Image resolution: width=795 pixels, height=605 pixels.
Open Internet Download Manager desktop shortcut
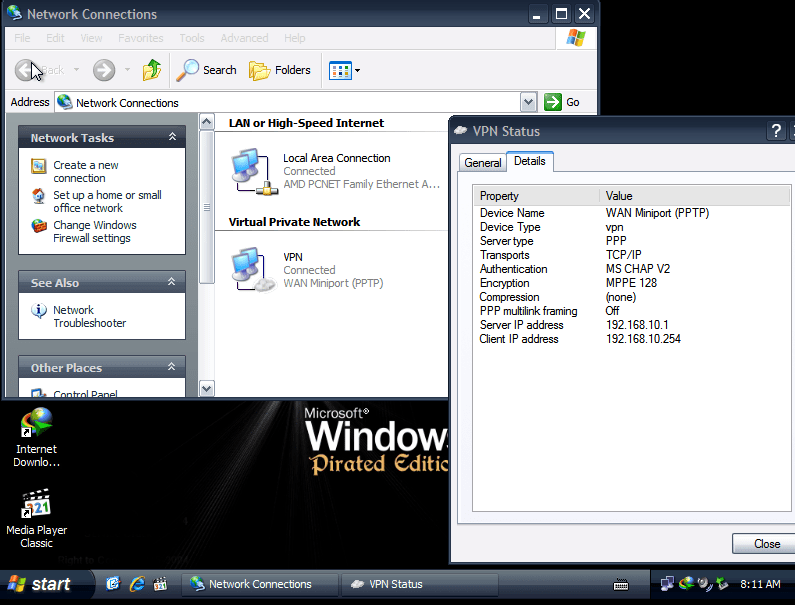(x=37, y=438)
